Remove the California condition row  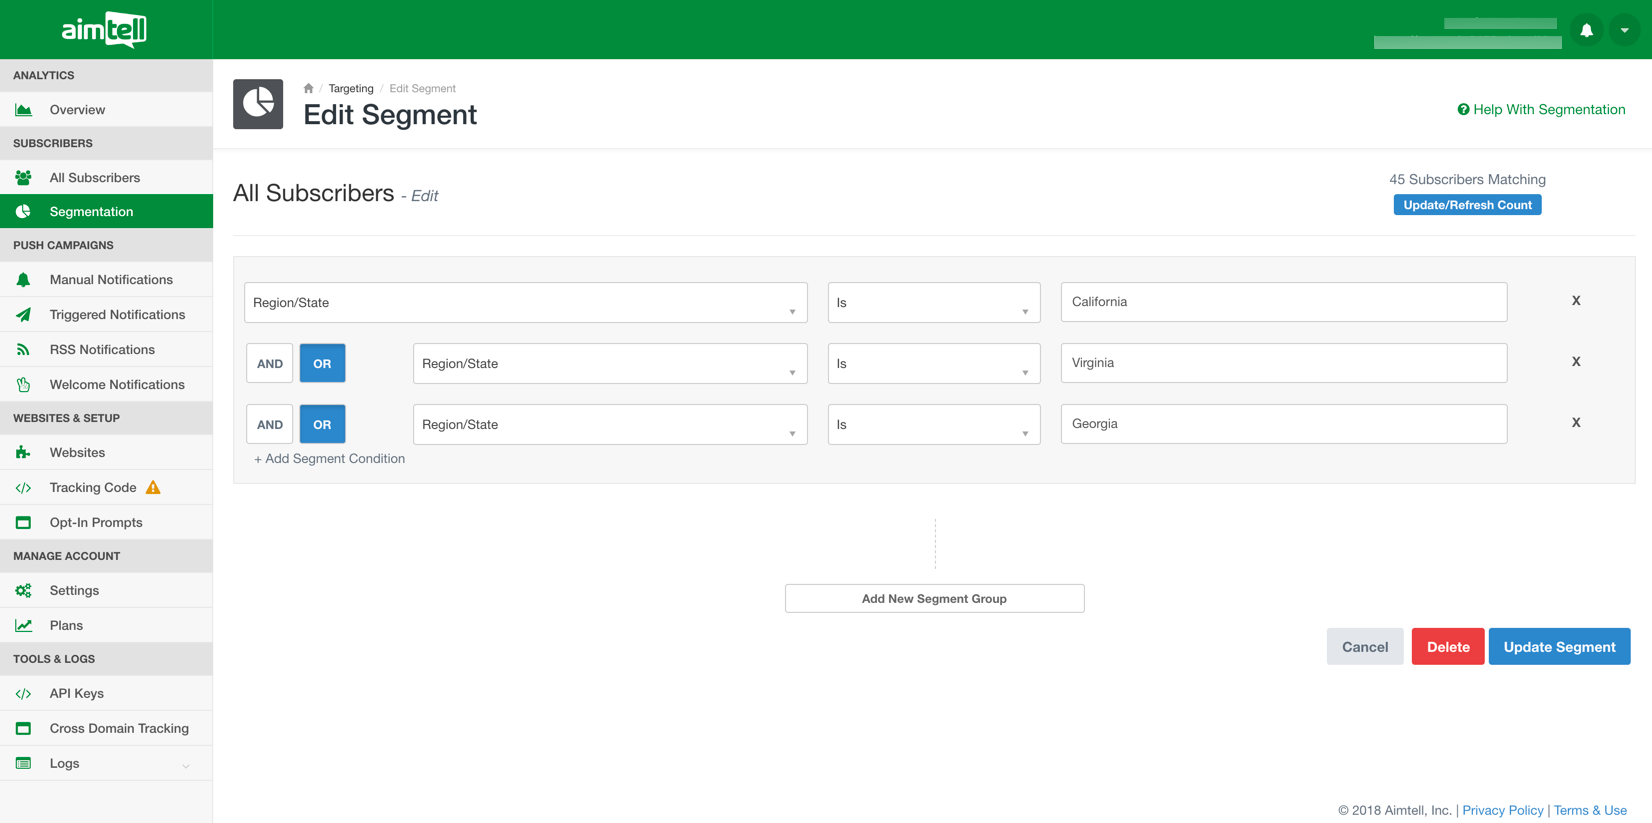pyautogui.click(x=1575, y=301)
